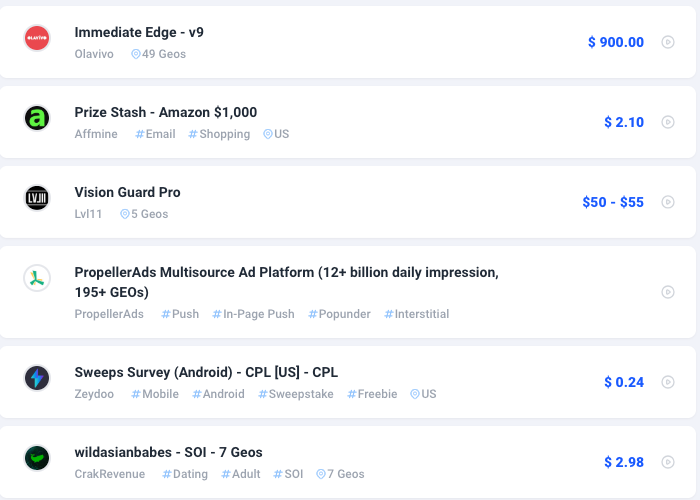700x500 pixels.
Task: Expand the Sweeps Survey offer arrow
Action: click(668, 382)
